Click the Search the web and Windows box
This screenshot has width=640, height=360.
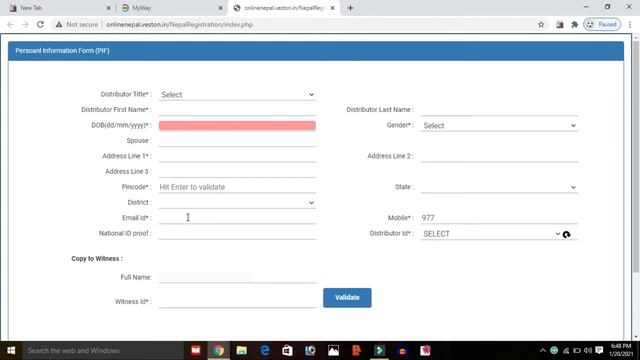tap(103, 351)
